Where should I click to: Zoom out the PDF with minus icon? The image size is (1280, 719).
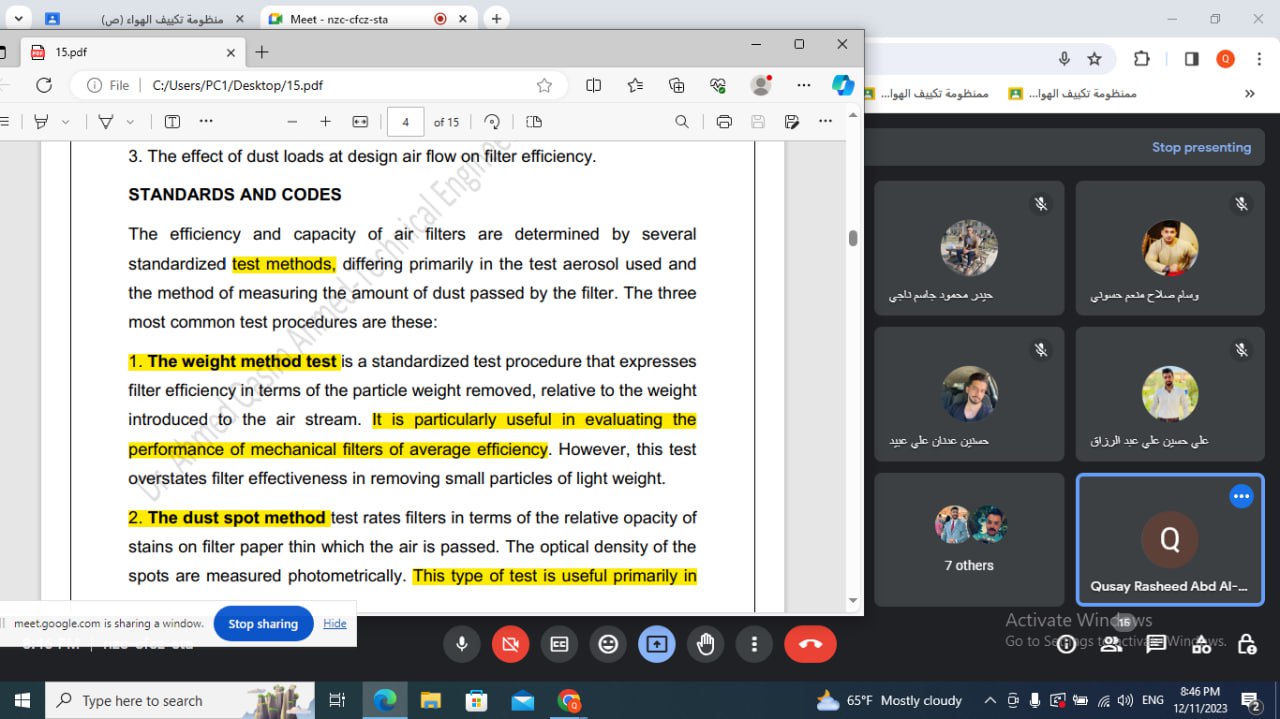[292, 122]
